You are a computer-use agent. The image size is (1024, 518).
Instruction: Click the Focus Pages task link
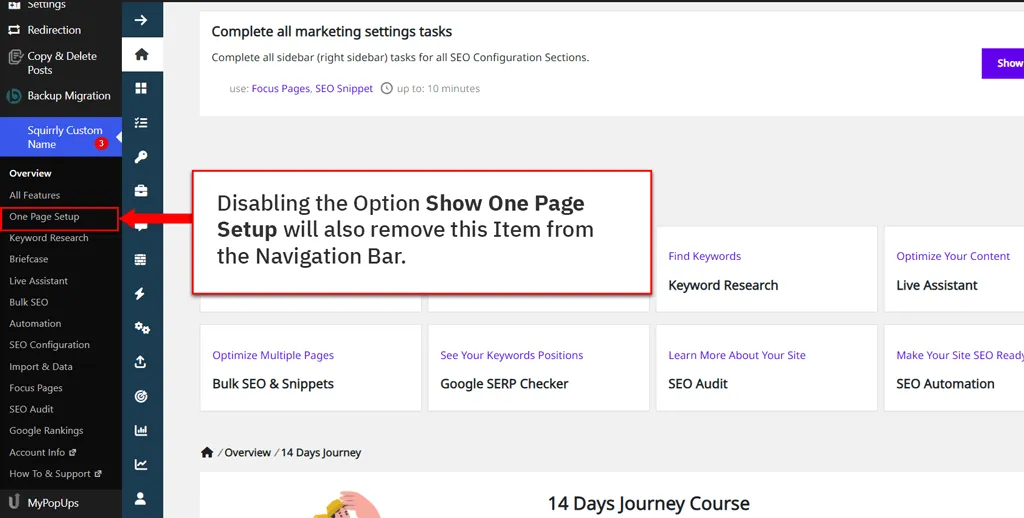point(280,88)
